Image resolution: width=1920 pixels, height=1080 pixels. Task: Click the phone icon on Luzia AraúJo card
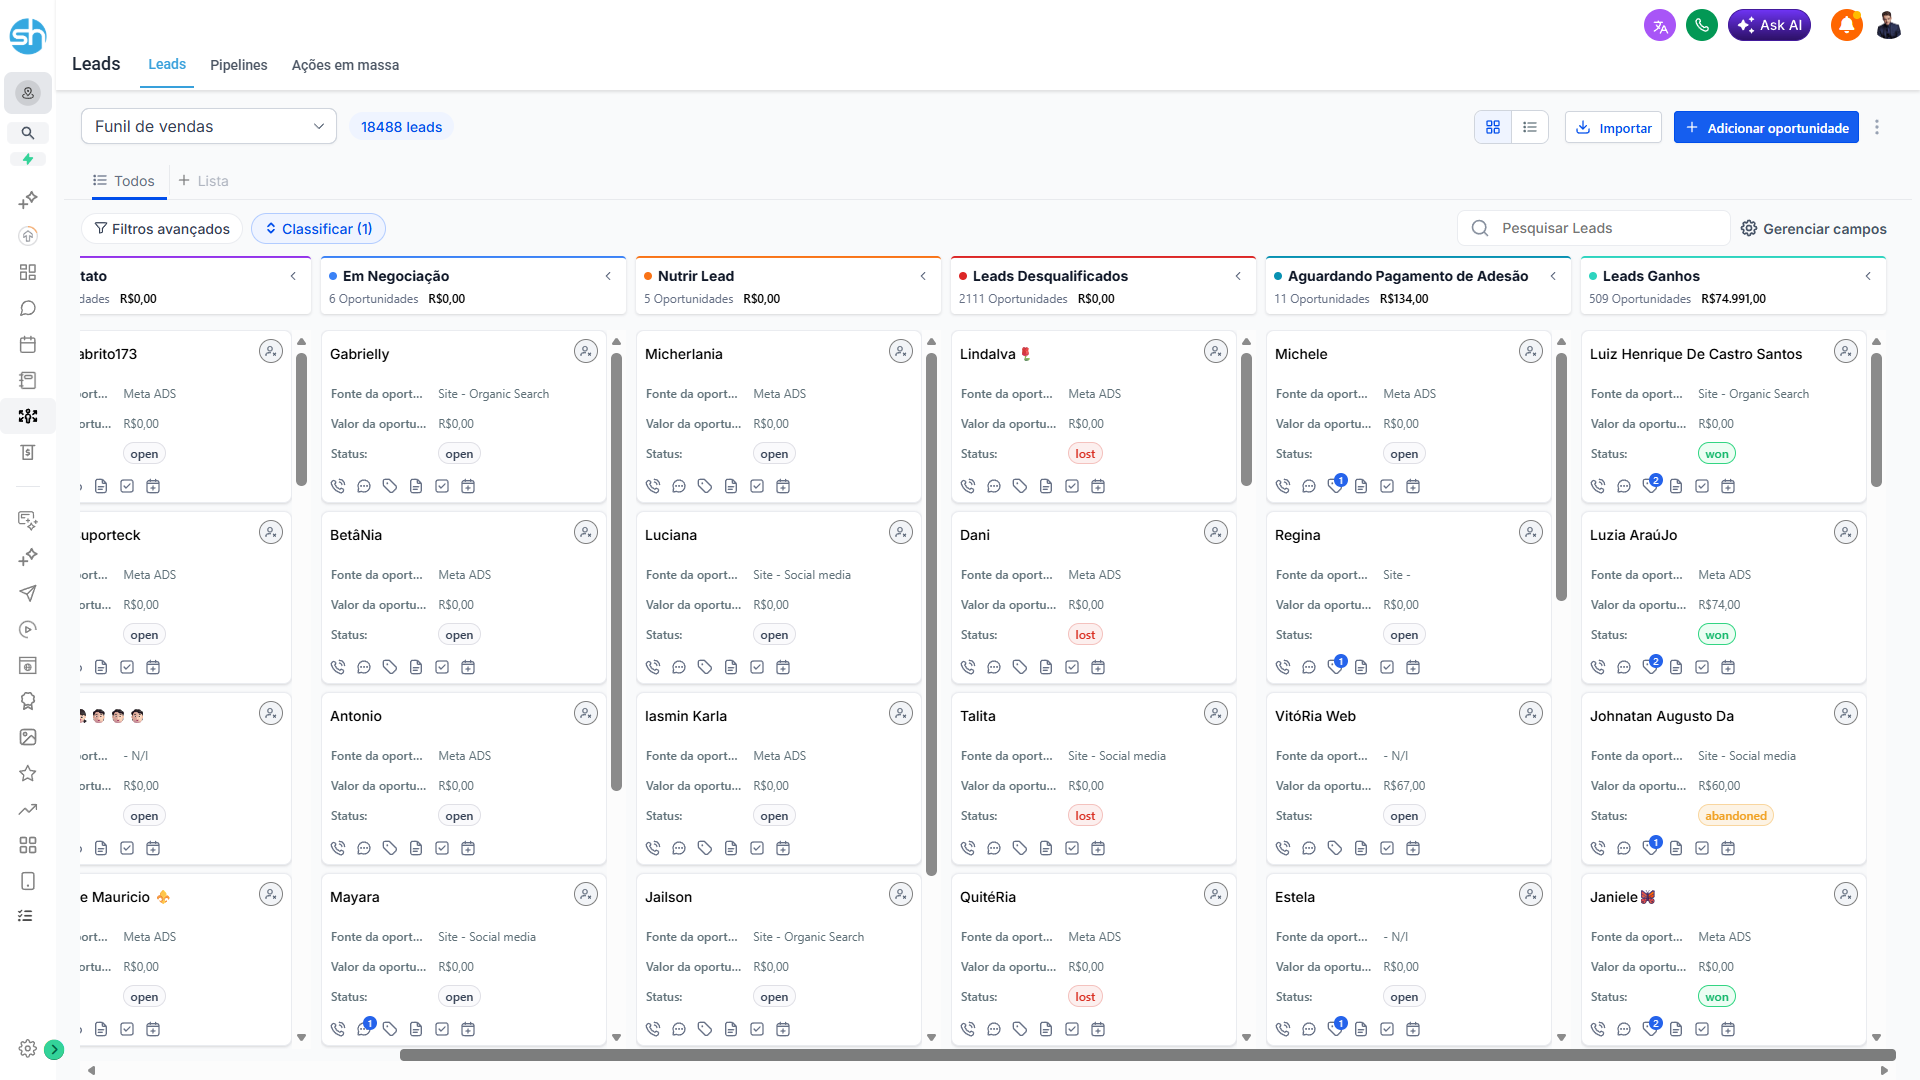coord(1598,667)
